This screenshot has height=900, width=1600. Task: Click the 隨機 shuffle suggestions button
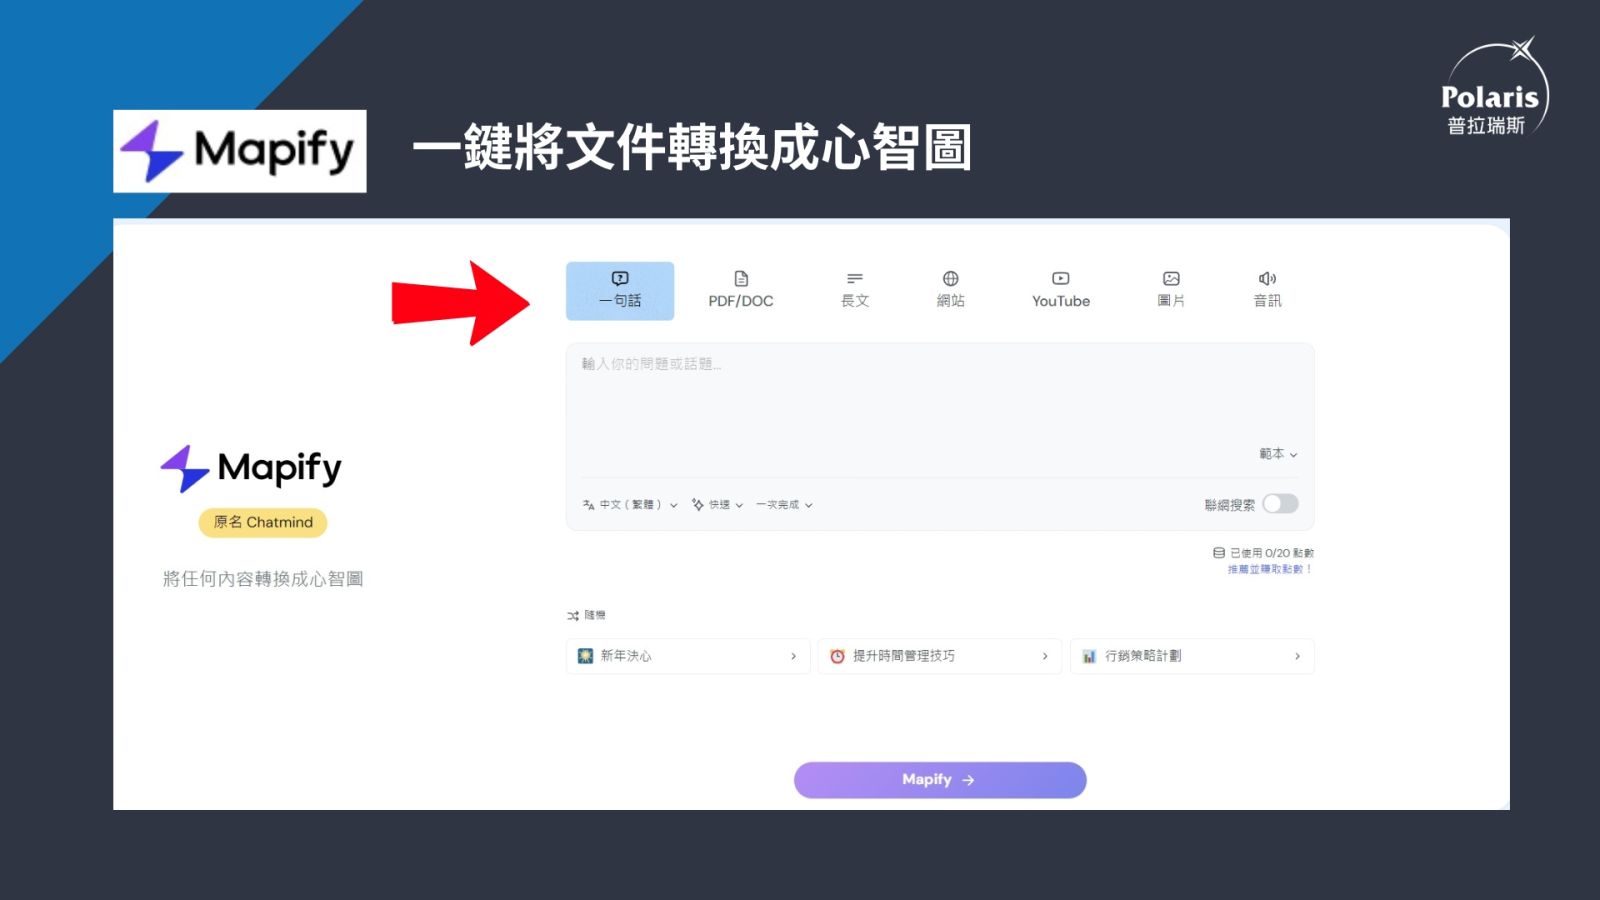(586, 615)
